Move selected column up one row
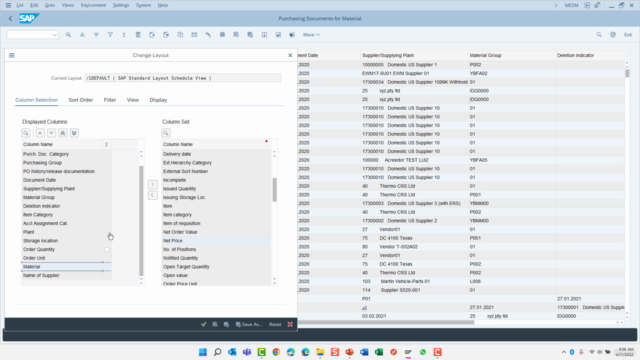Image resolution: width=640 pixels, height=360 pixels. [x=40, y=133]
